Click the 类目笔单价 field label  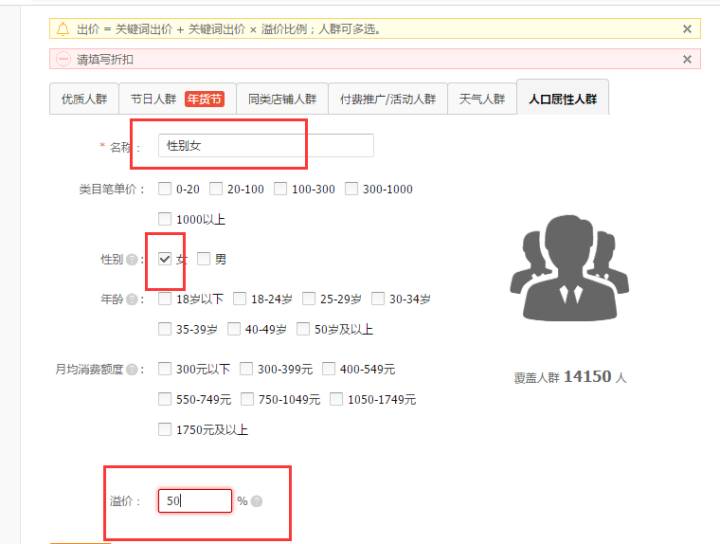coord(112,189)
